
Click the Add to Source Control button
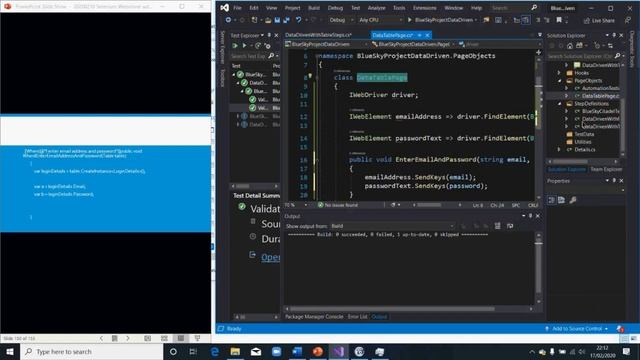[x=576, y=329]
